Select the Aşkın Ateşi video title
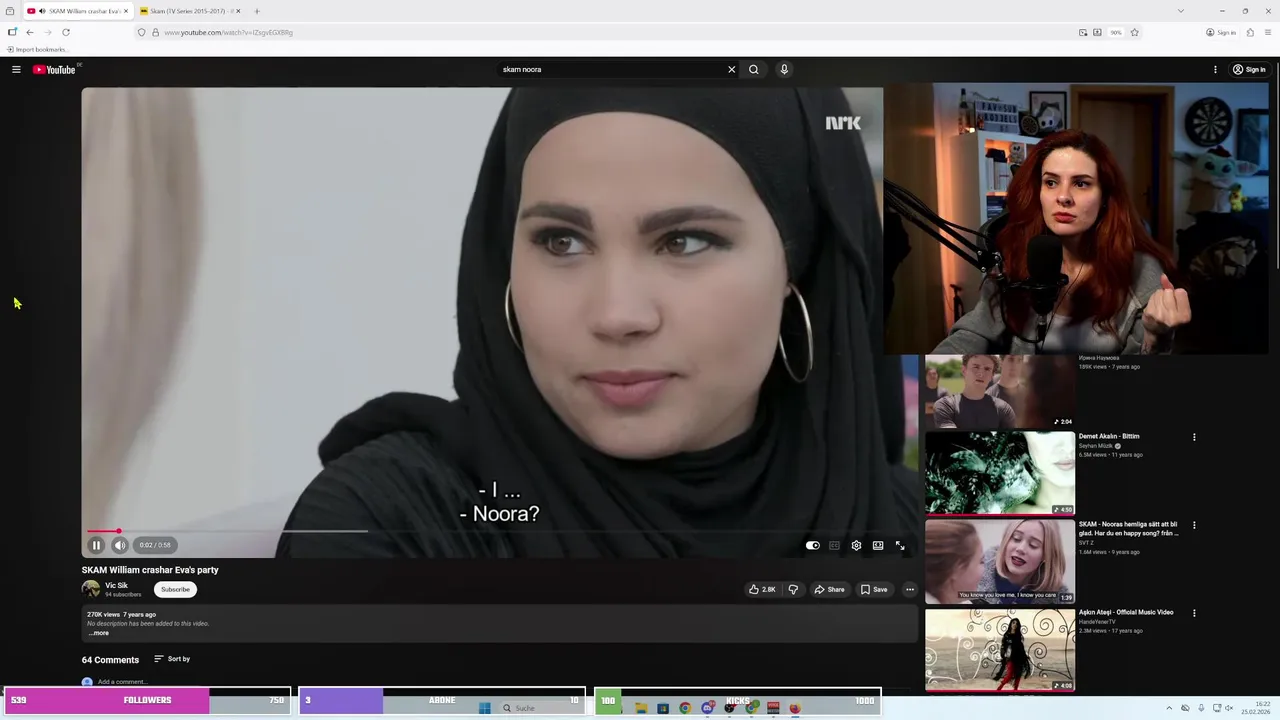 [x=1126, y=612]
